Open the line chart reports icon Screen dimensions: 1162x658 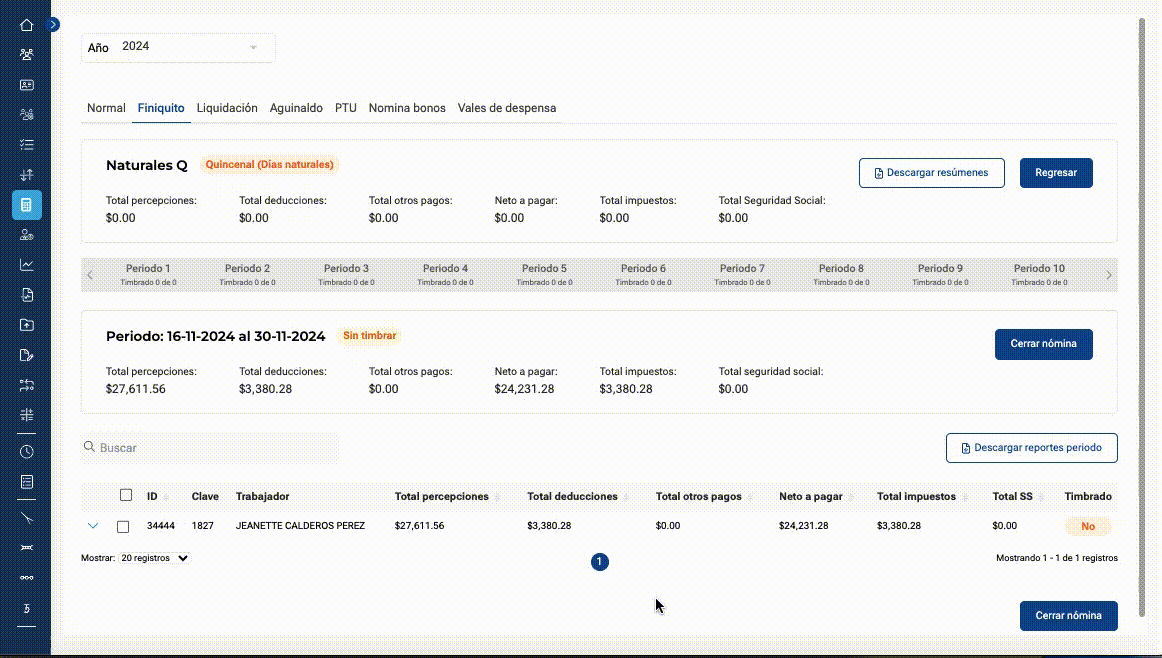click(27, 265)
